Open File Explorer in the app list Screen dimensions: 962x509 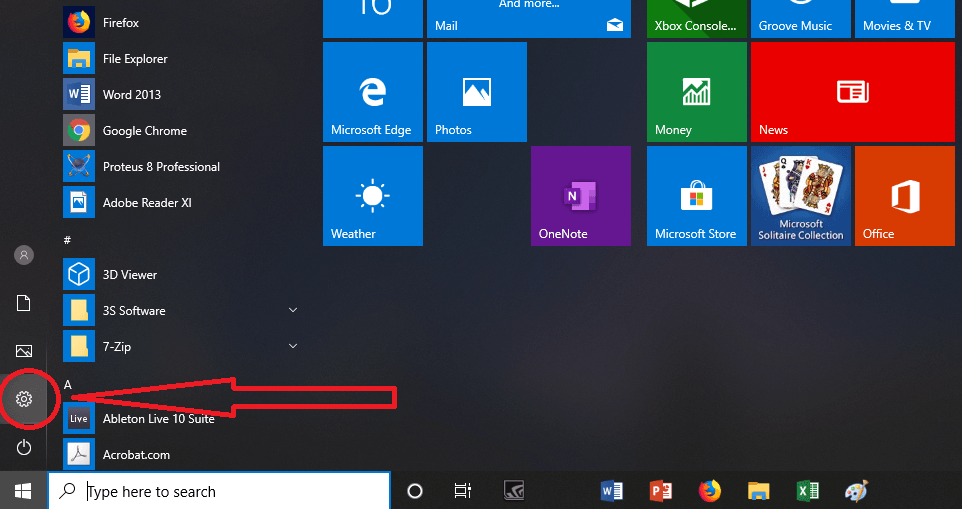tap(181, 59)
